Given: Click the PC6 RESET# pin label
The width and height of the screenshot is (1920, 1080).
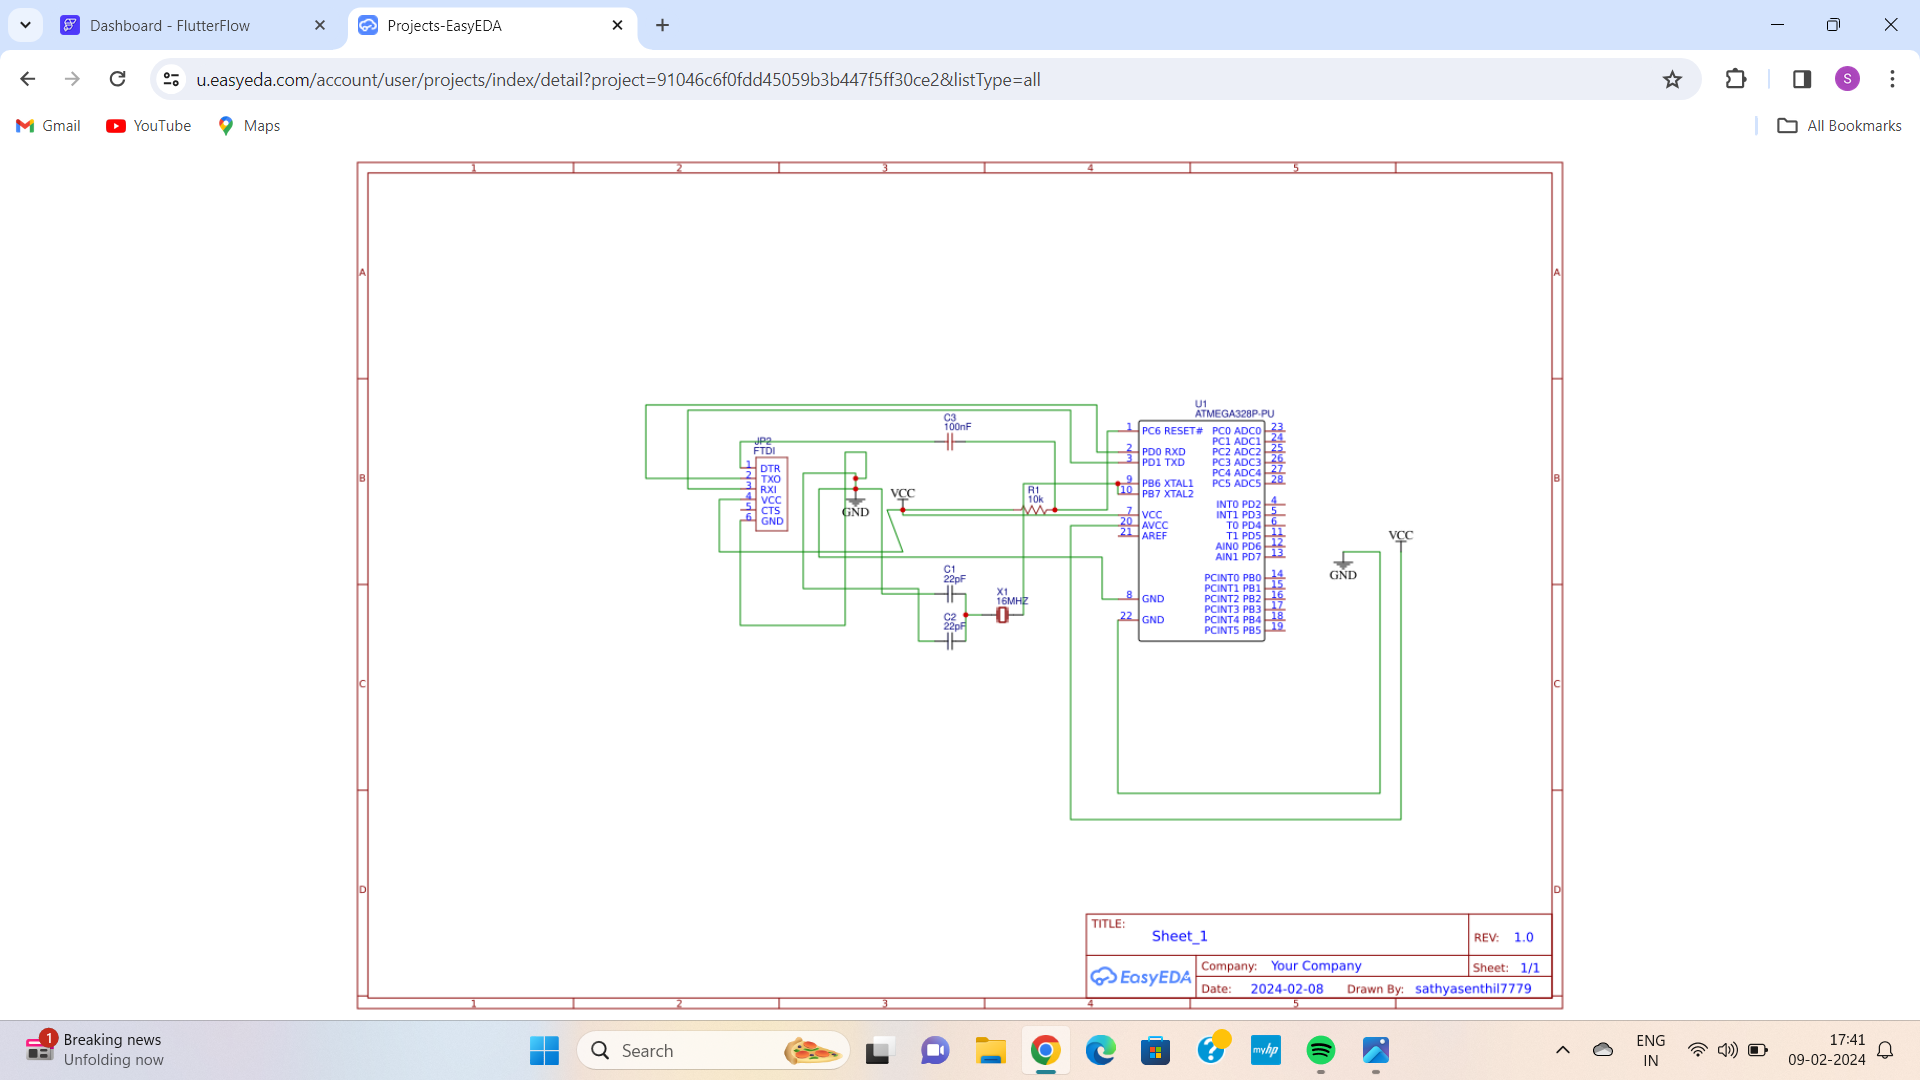Looking at the screenshot, I should point(1172,431).
